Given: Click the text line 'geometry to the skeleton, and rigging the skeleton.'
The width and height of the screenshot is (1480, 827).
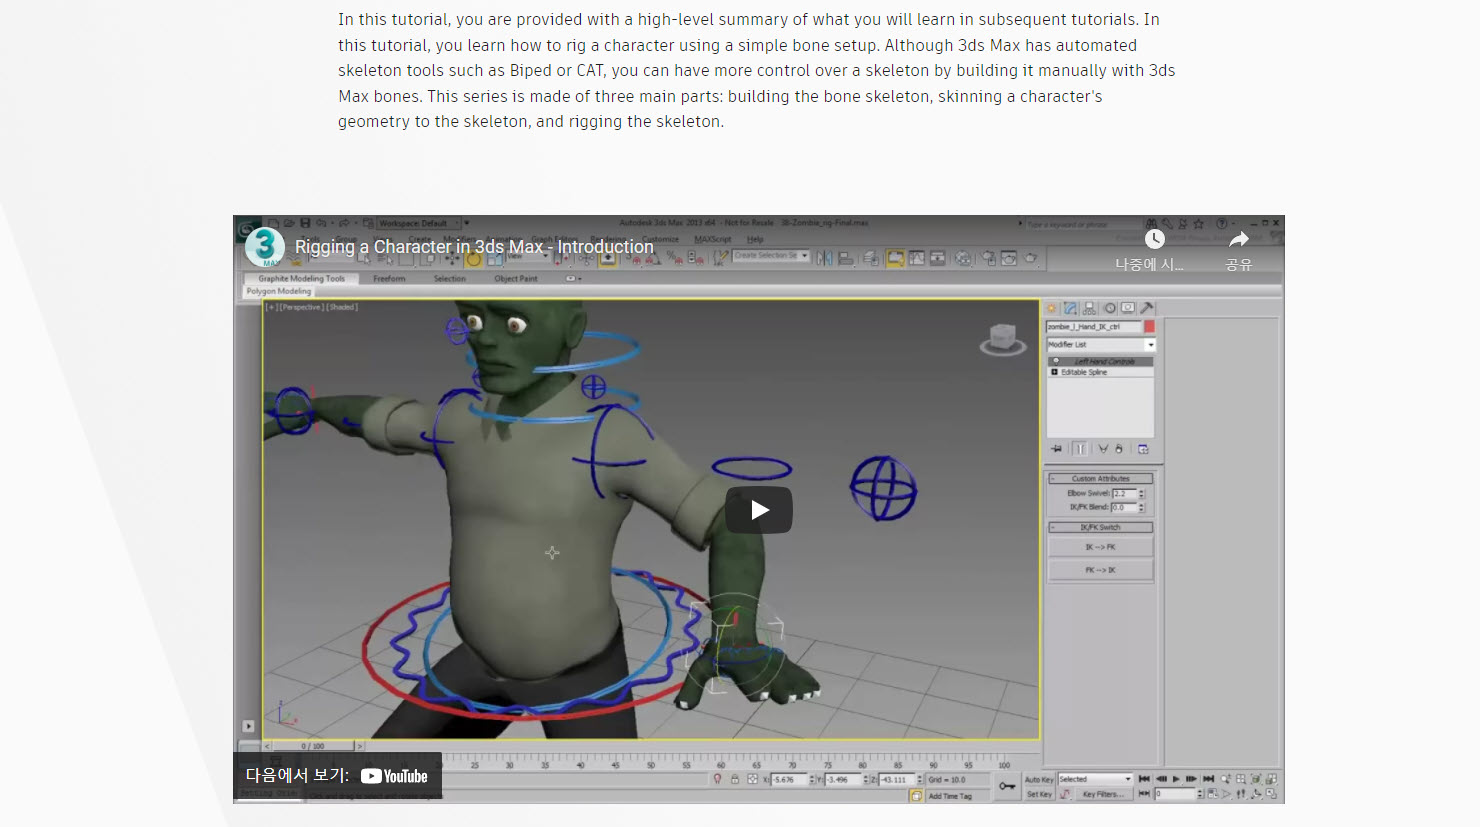Looking at the screenshot, I should pyautogui.click(x=531, y=121).
